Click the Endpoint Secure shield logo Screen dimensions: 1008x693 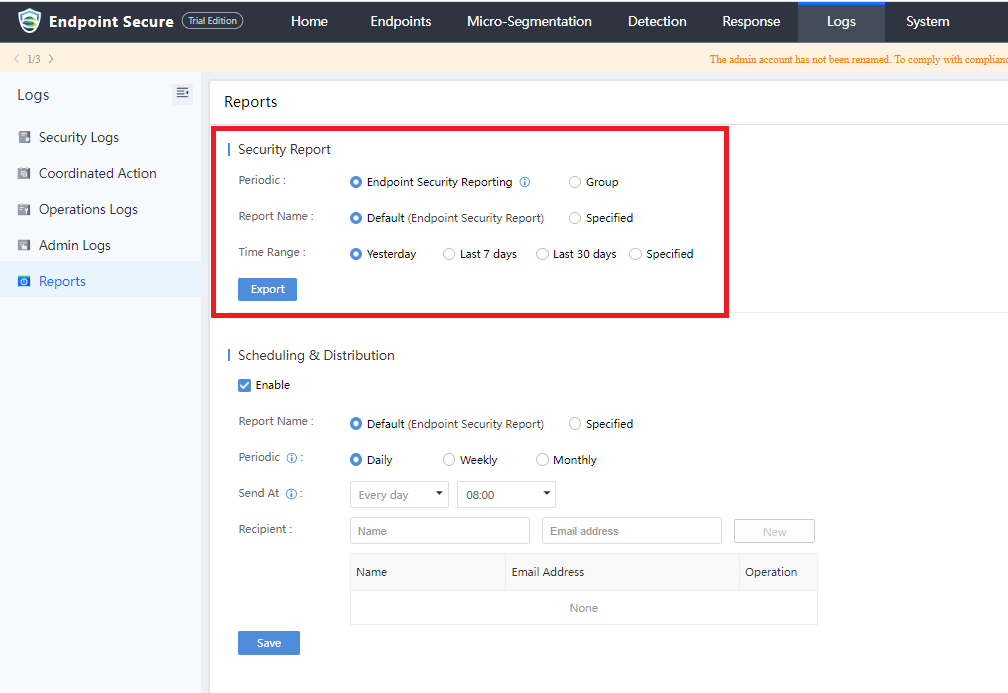pos(29,21)
